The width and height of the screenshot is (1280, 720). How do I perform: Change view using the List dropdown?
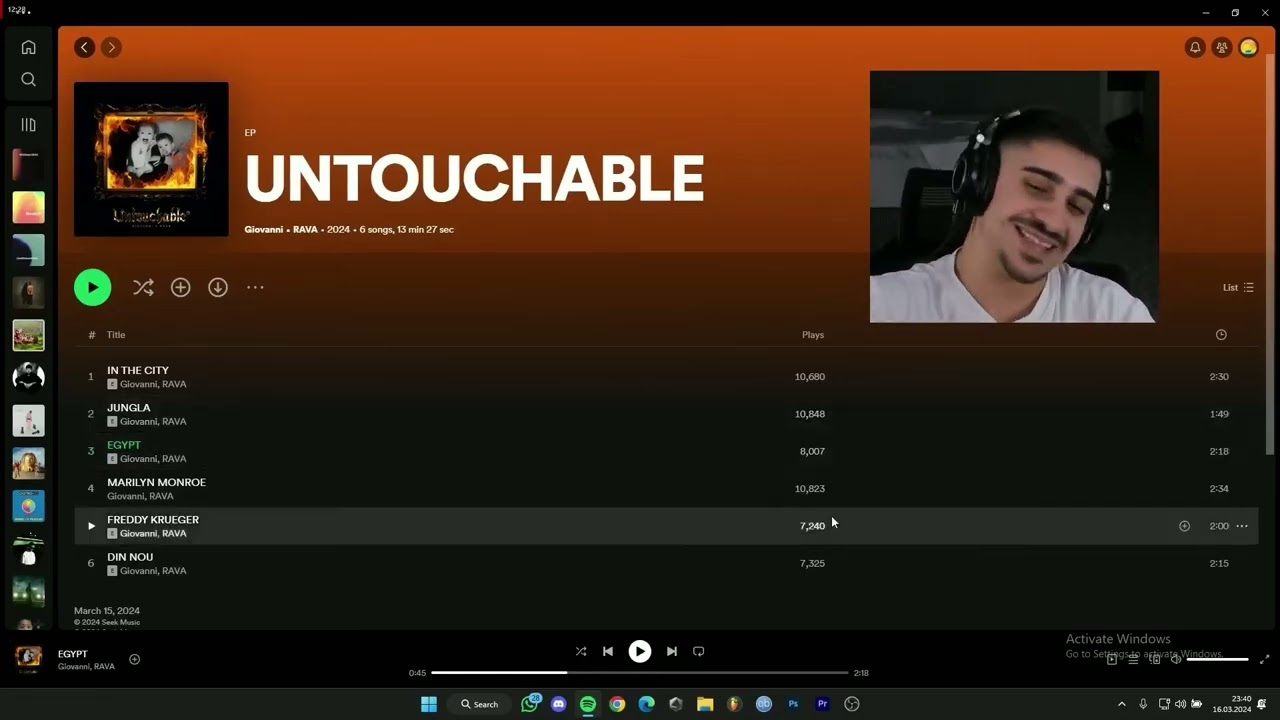pos(1238,287)
